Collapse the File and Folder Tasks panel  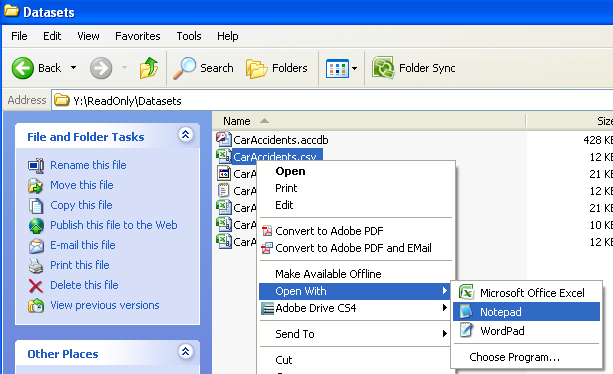click(x=186, y=134)
